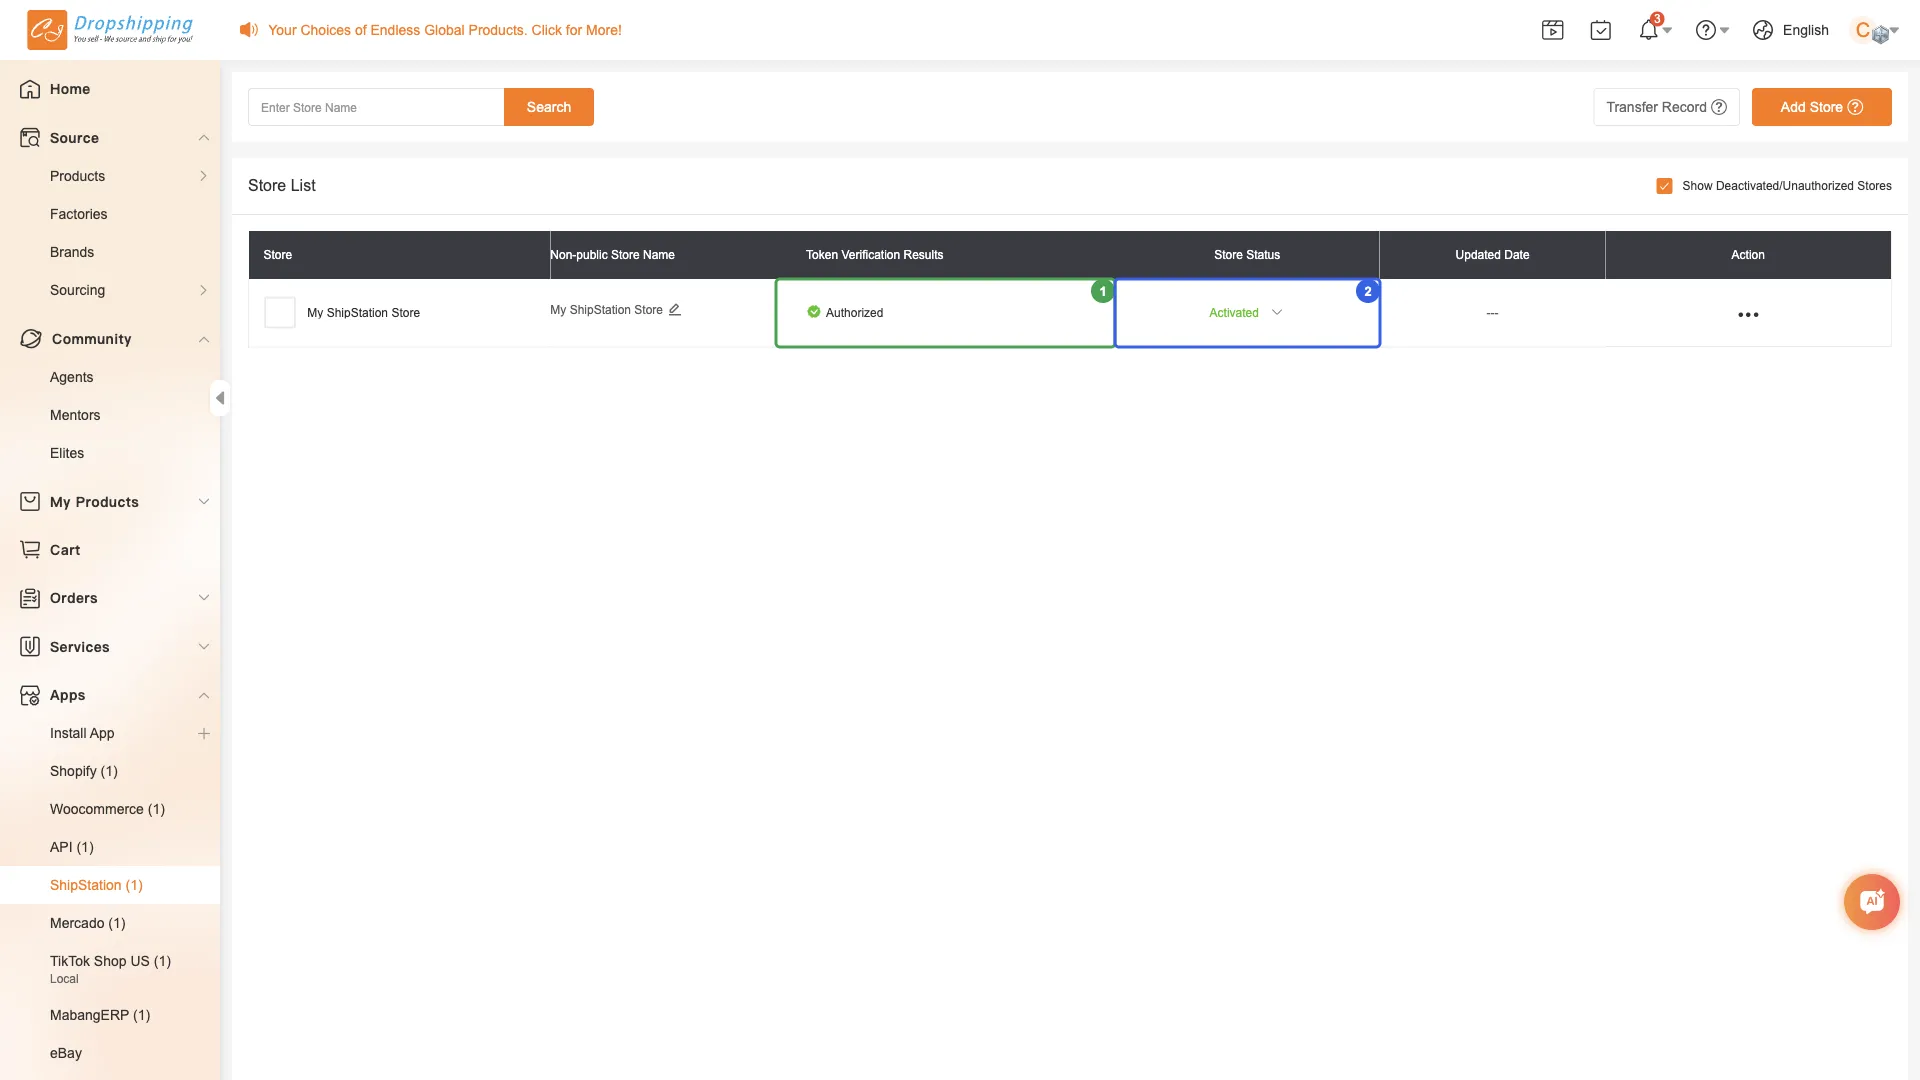Viewport: 1920px width, 1080px height.
Task: Click the calendar check-in icon in header
Action: [x=1601, y=30]
